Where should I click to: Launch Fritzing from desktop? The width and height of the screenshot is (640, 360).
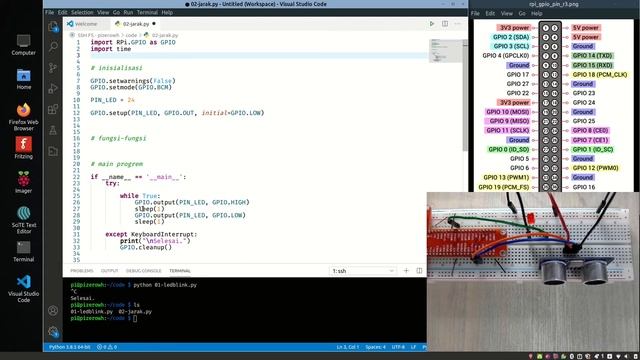click(x=24, y=148)
